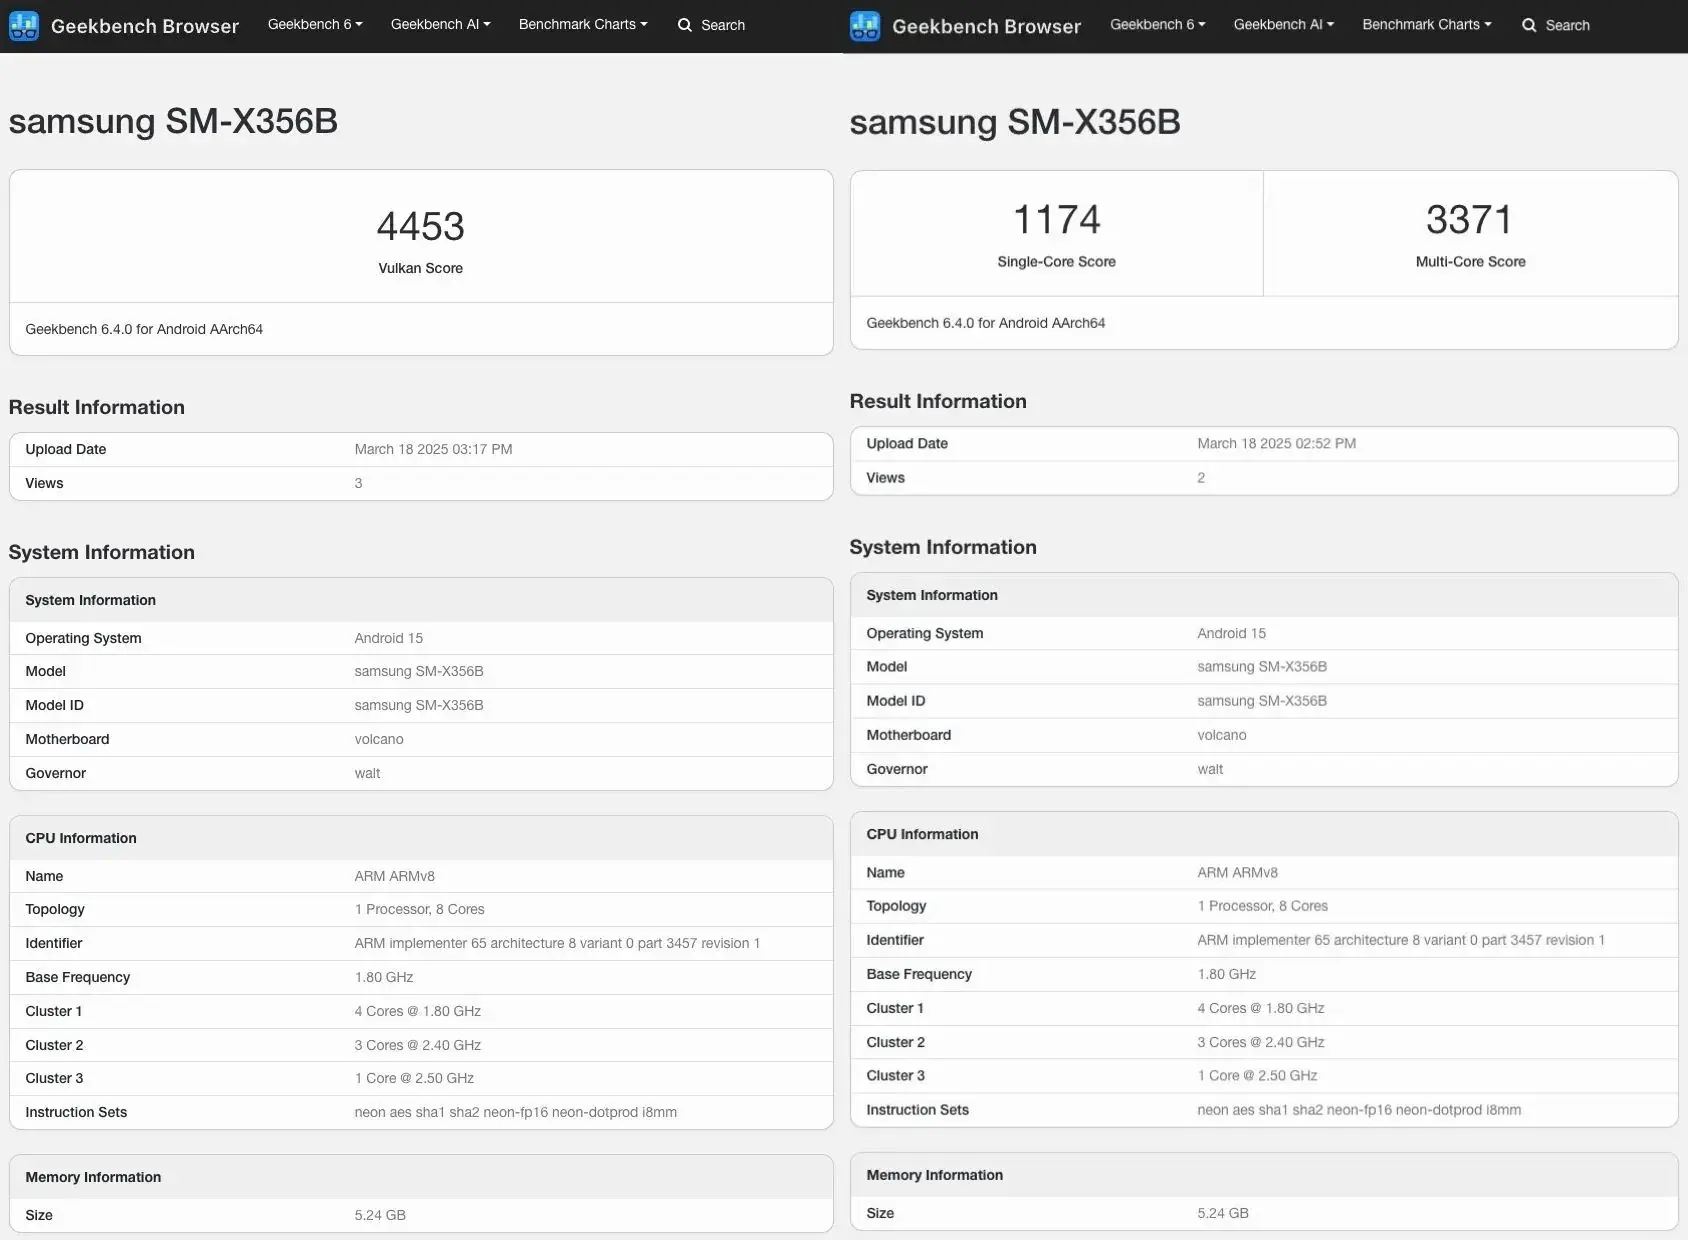Click Motherboard value volcano, right page
Image resolution: width=1688 pixels, height=1240 pixels.
[x=1222, y=736]
